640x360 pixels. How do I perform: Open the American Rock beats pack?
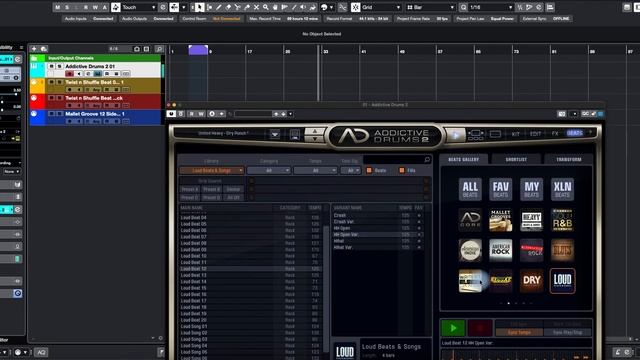point(500,250)
